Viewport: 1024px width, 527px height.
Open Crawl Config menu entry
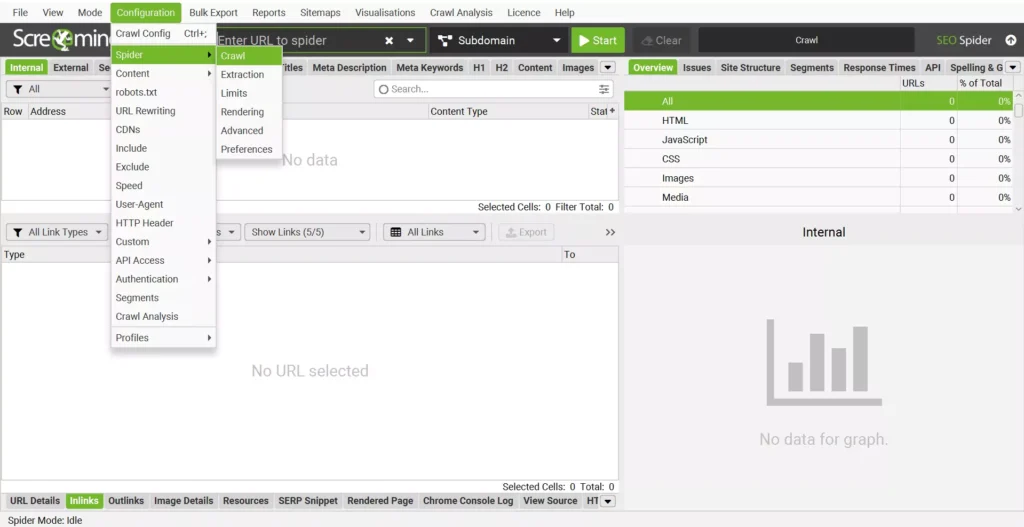[163, 33]
